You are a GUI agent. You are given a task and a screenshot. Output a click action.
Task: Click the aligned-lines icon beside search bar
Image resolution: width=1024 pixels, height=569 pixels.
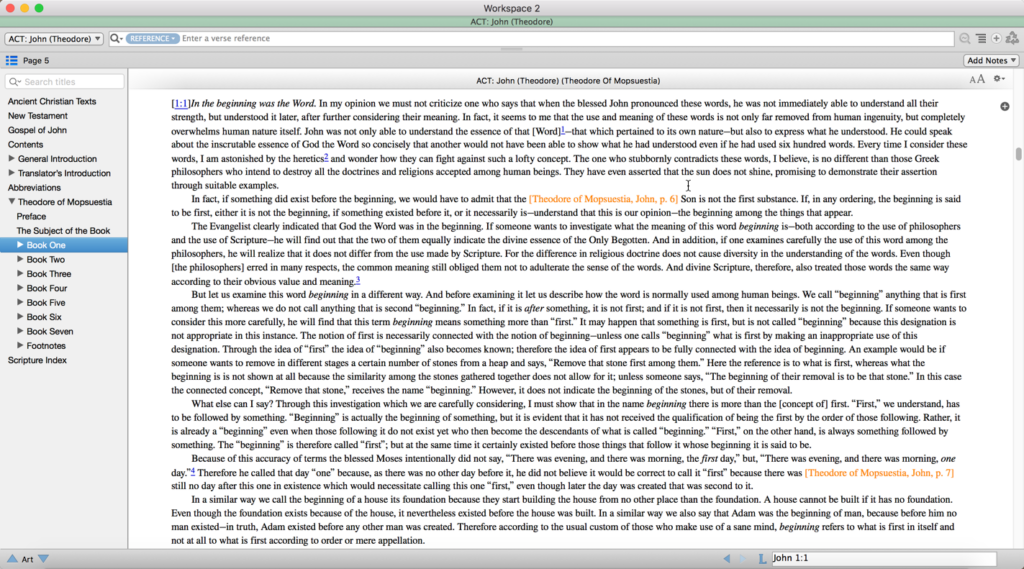tap(981, 38)
